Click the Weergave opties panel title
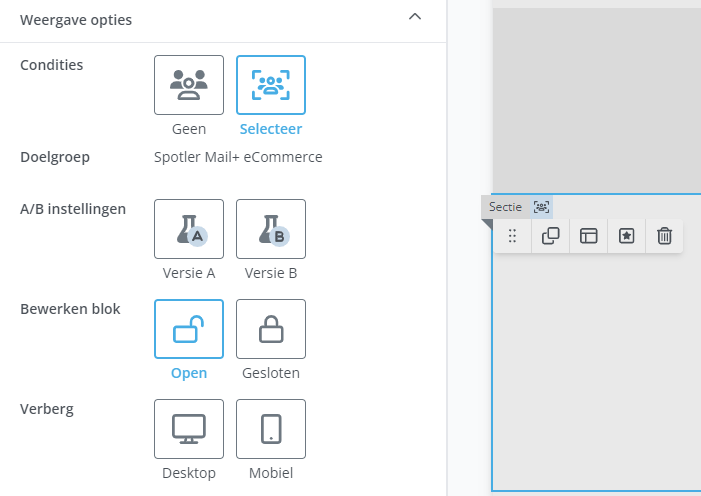The height and width of the screenshot is (496, 701). click(76, 20)
